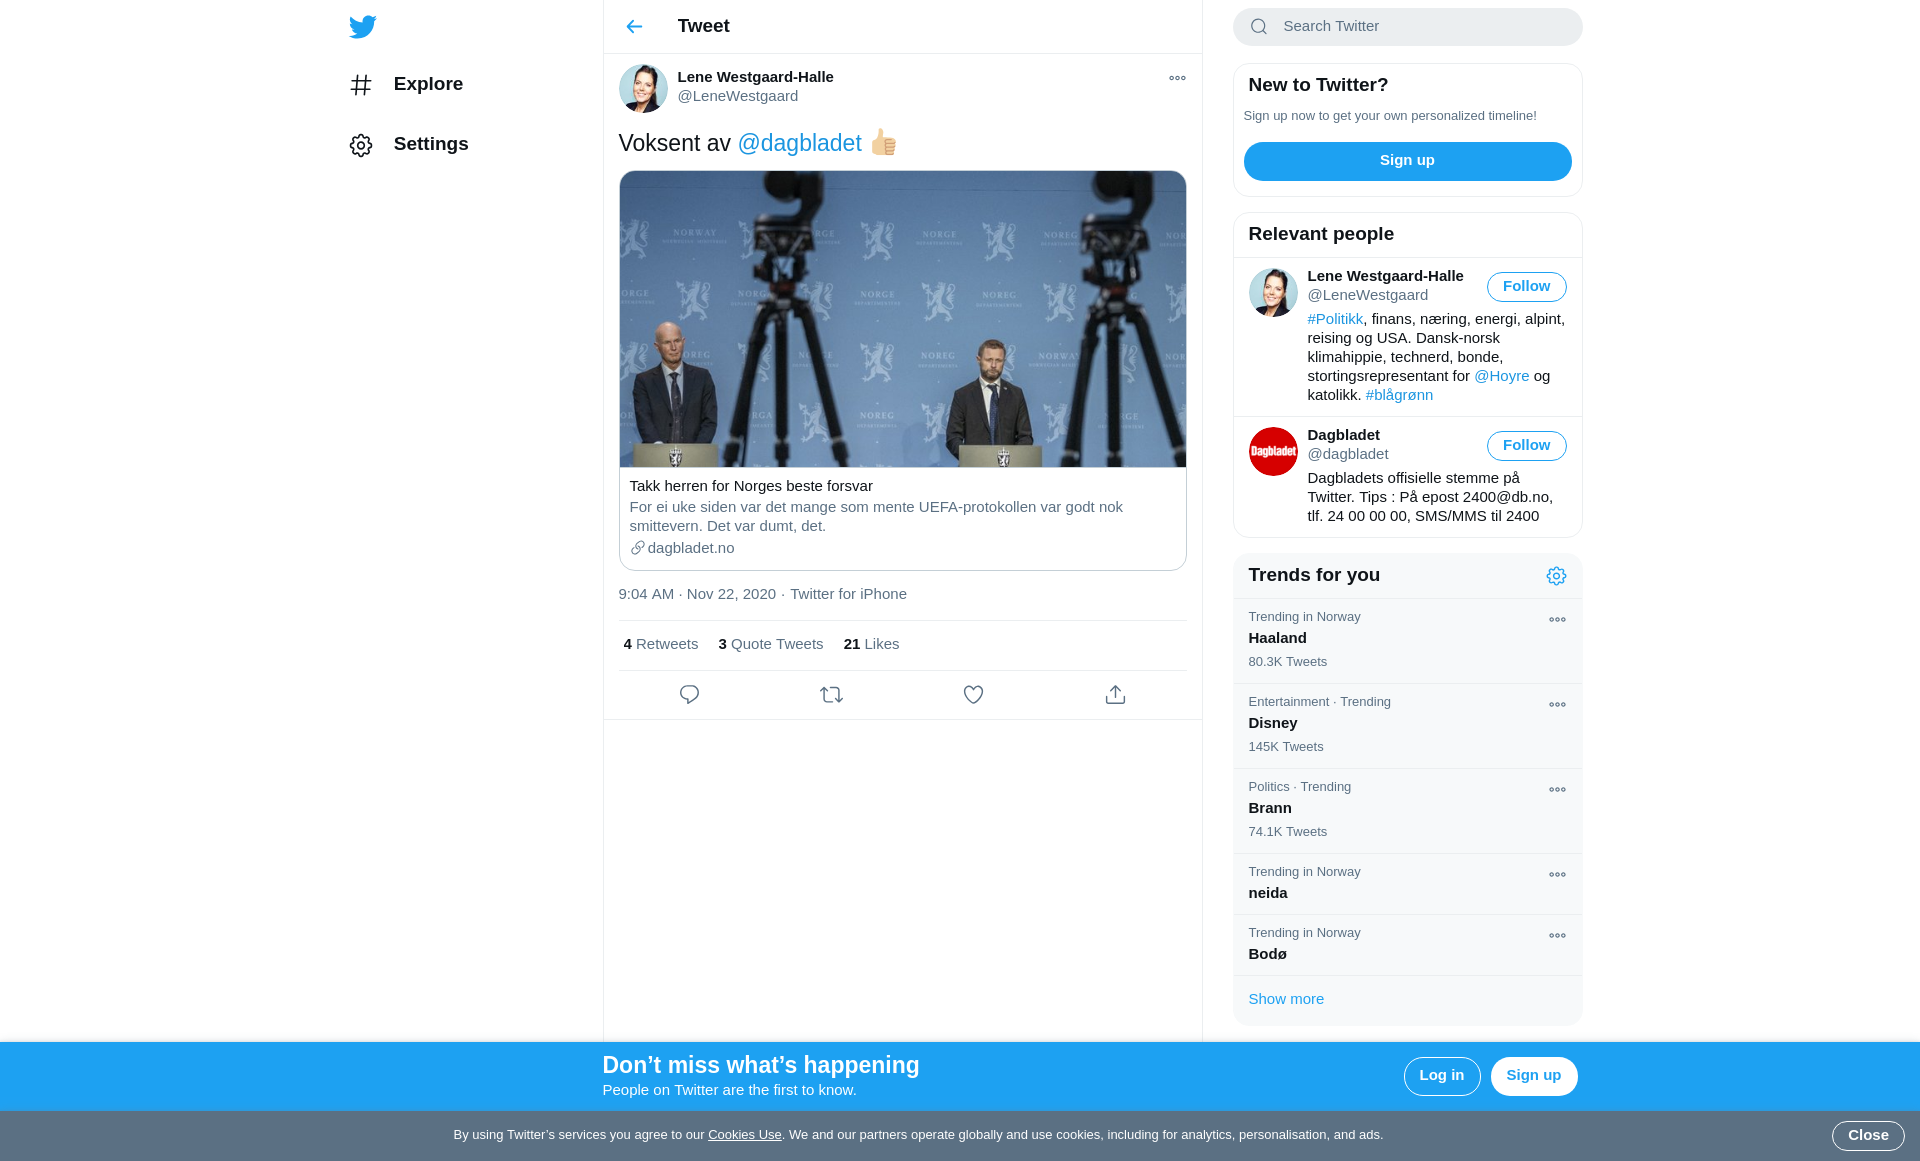Click Lene Westgaard-Halle's tweet avatar
The width and height of the screenshot is (1920, 1161).
(x=643, y=88)
